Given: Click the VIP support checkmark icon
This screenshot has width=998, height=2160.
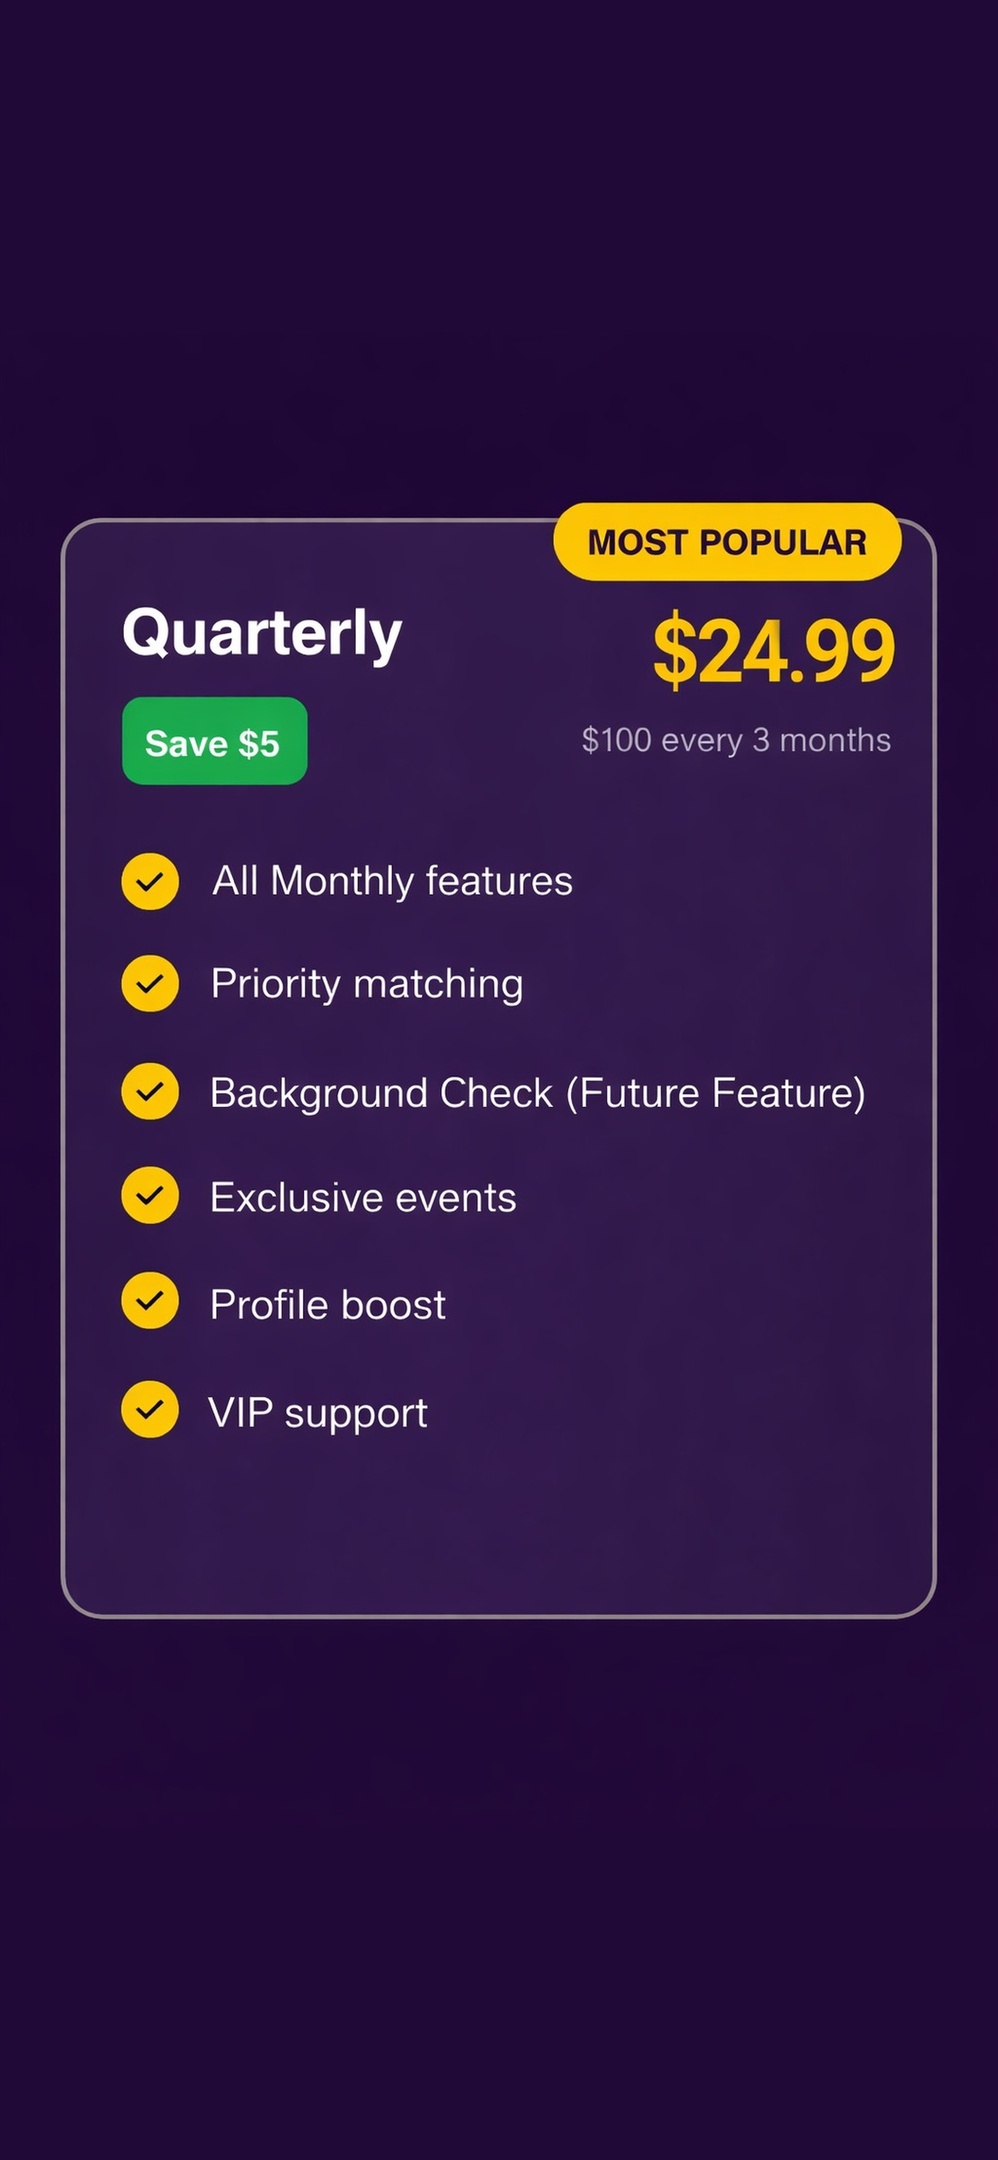Looking at the screenshot, I should pyautogui.click(x=150, y=1409).
